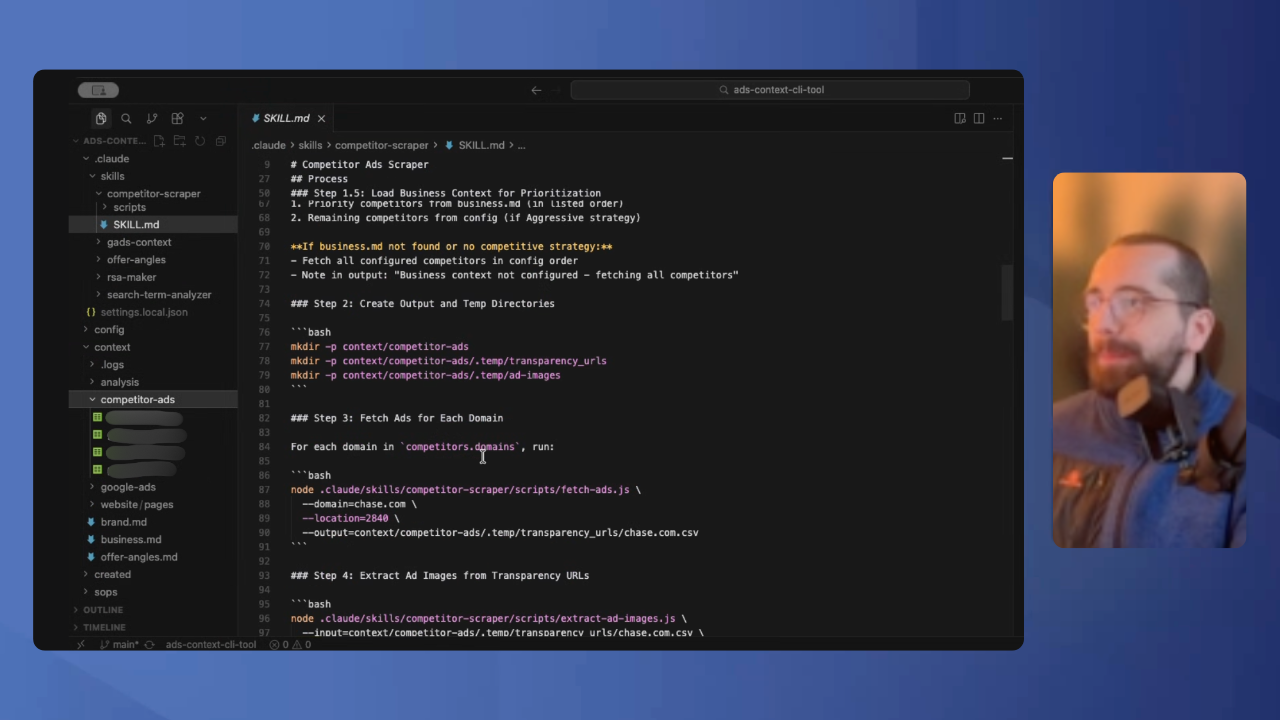Refresh the explorer file tree
The height and width of the screenshot is (720, 1280).
(200, 141)
